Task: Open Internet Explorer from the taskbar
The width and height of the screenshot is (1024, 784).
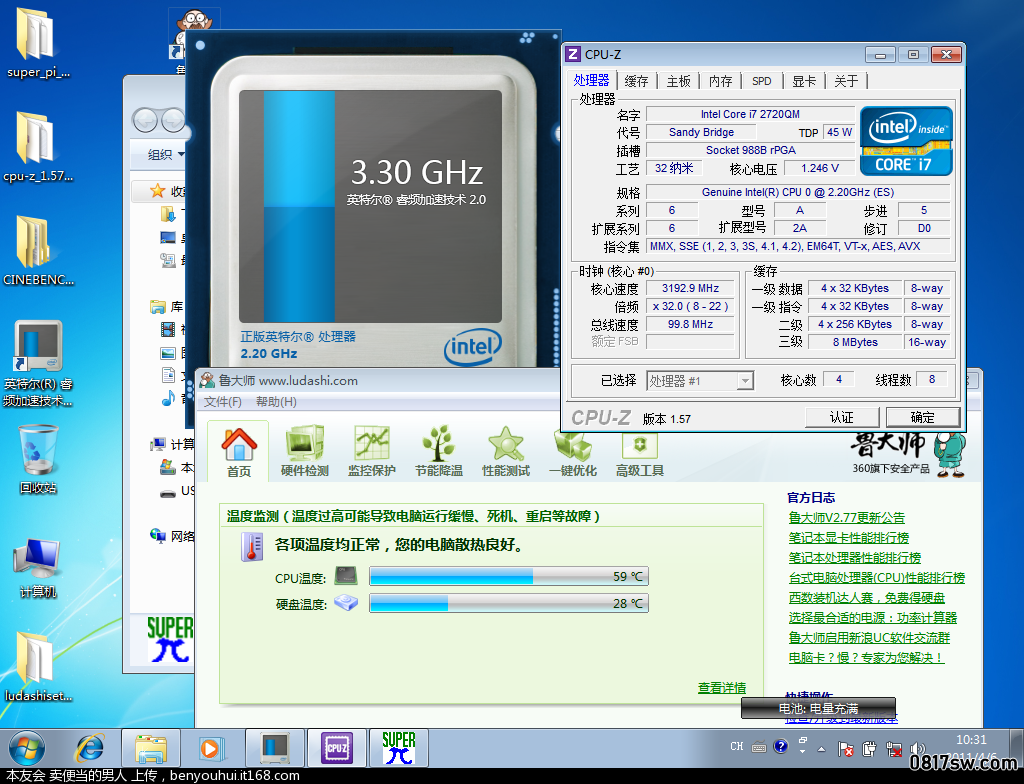Action: tap(90, 747)
